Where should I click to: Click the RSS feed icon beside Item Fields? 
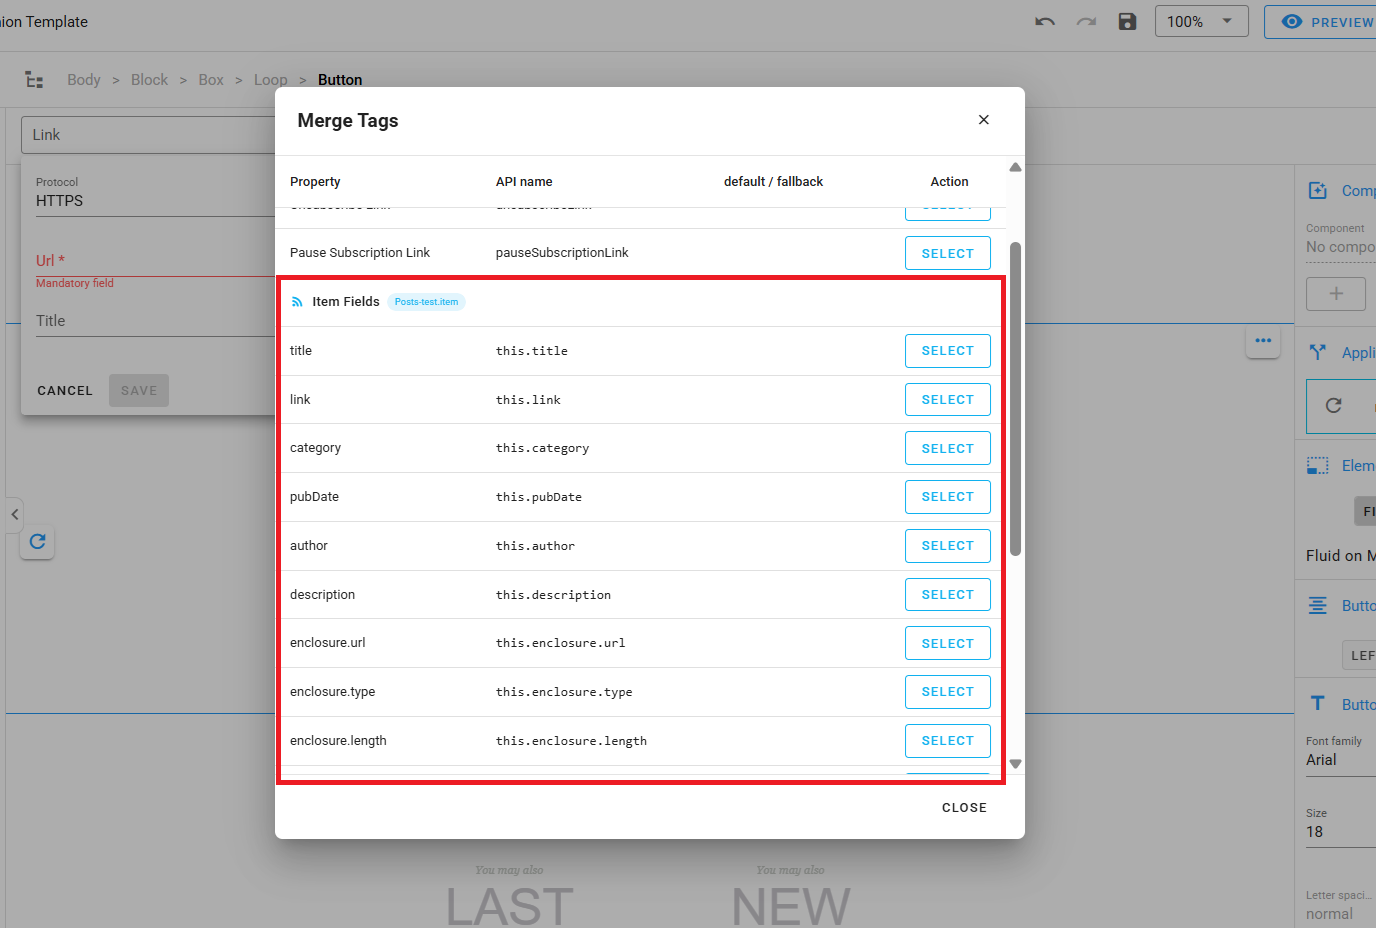pos(297,302)
